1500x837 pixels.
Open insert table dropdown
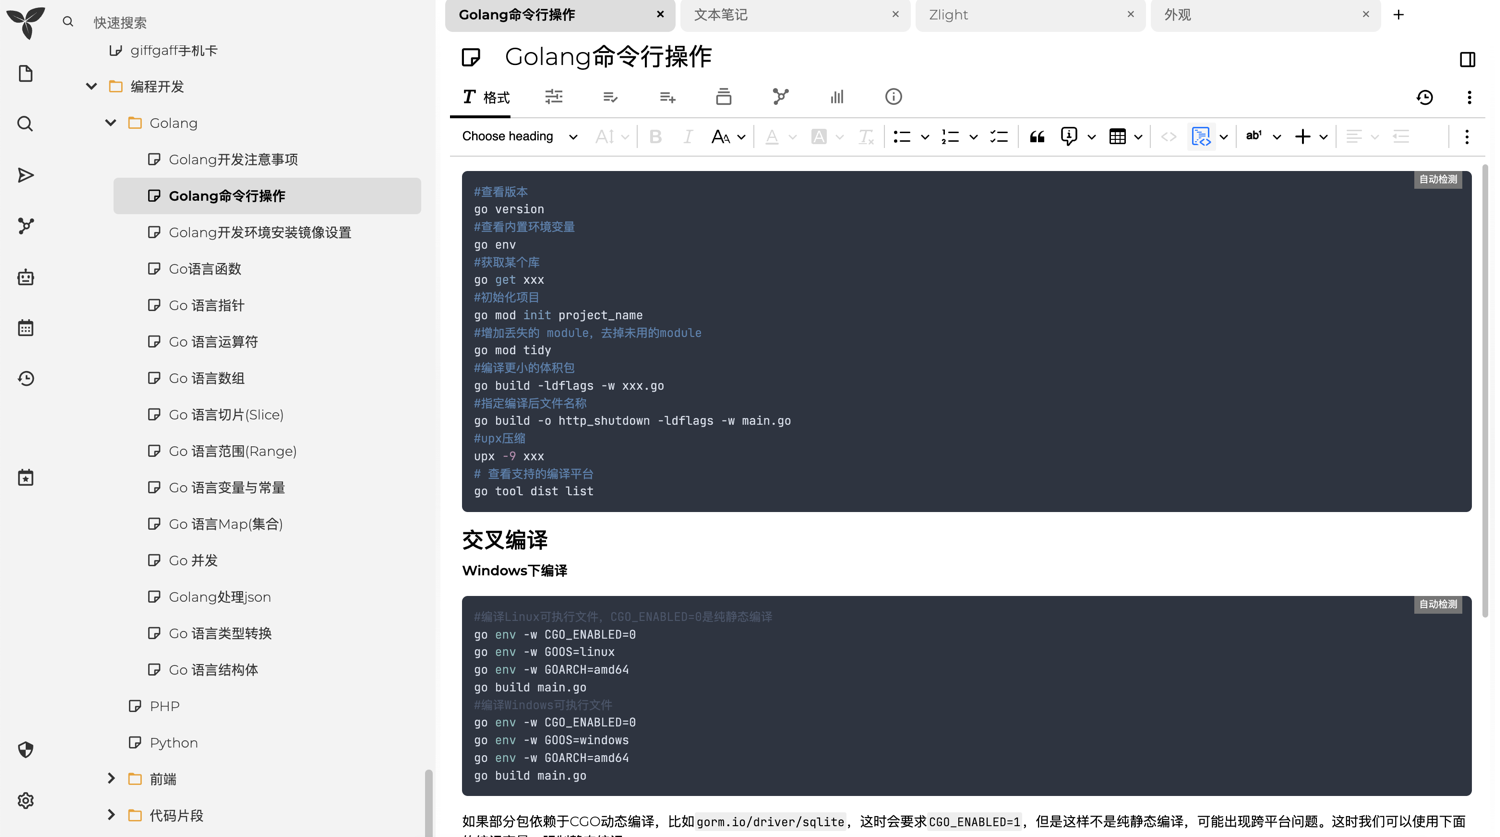1126,137
